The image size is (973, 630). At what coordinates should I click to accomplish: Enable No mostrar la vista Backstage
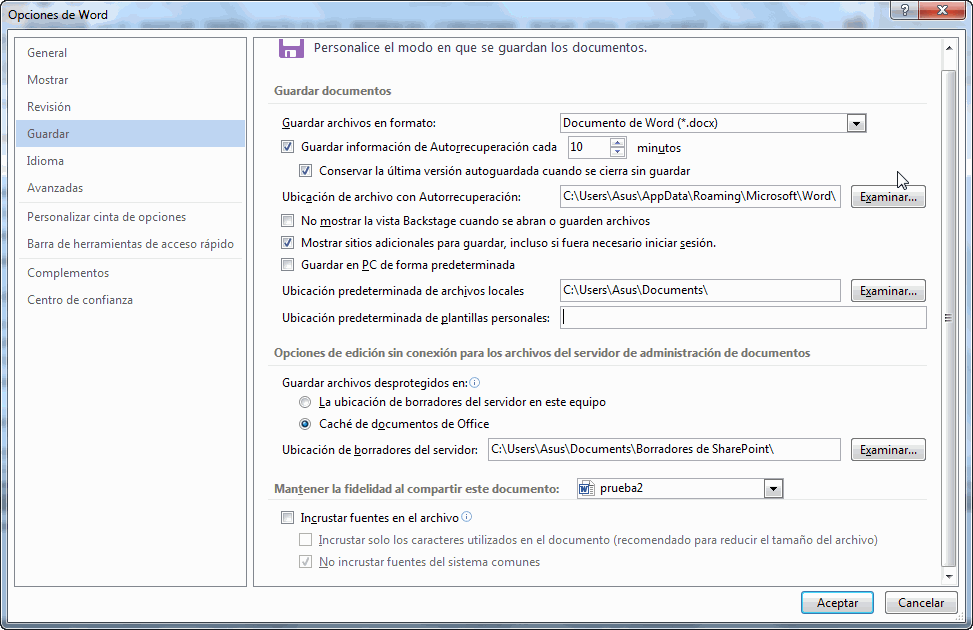[288, 221]
